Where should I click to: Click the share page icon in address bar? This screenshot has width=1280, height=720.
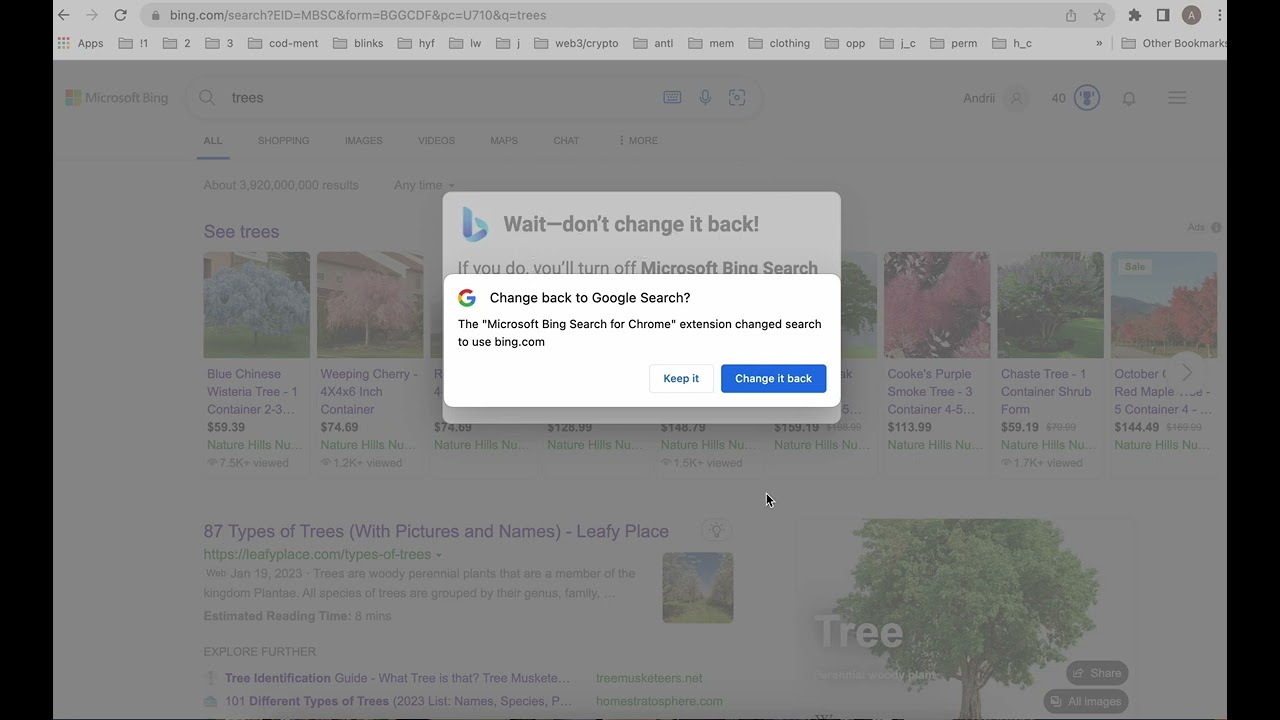pos(1071,15)
